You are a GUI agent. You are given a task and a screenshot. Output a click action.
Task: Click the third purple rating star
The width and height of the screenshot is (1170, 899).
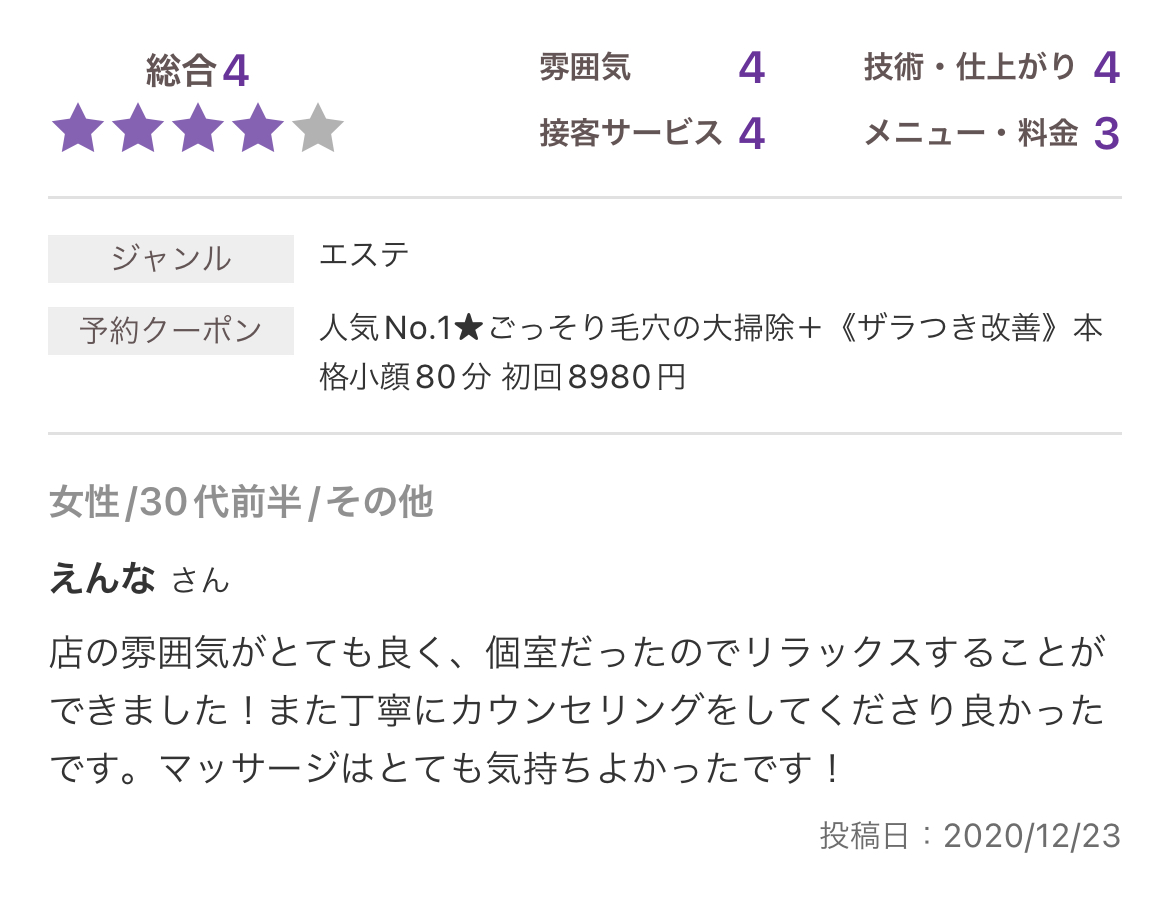pyautogui.click(x=198, y=128)
